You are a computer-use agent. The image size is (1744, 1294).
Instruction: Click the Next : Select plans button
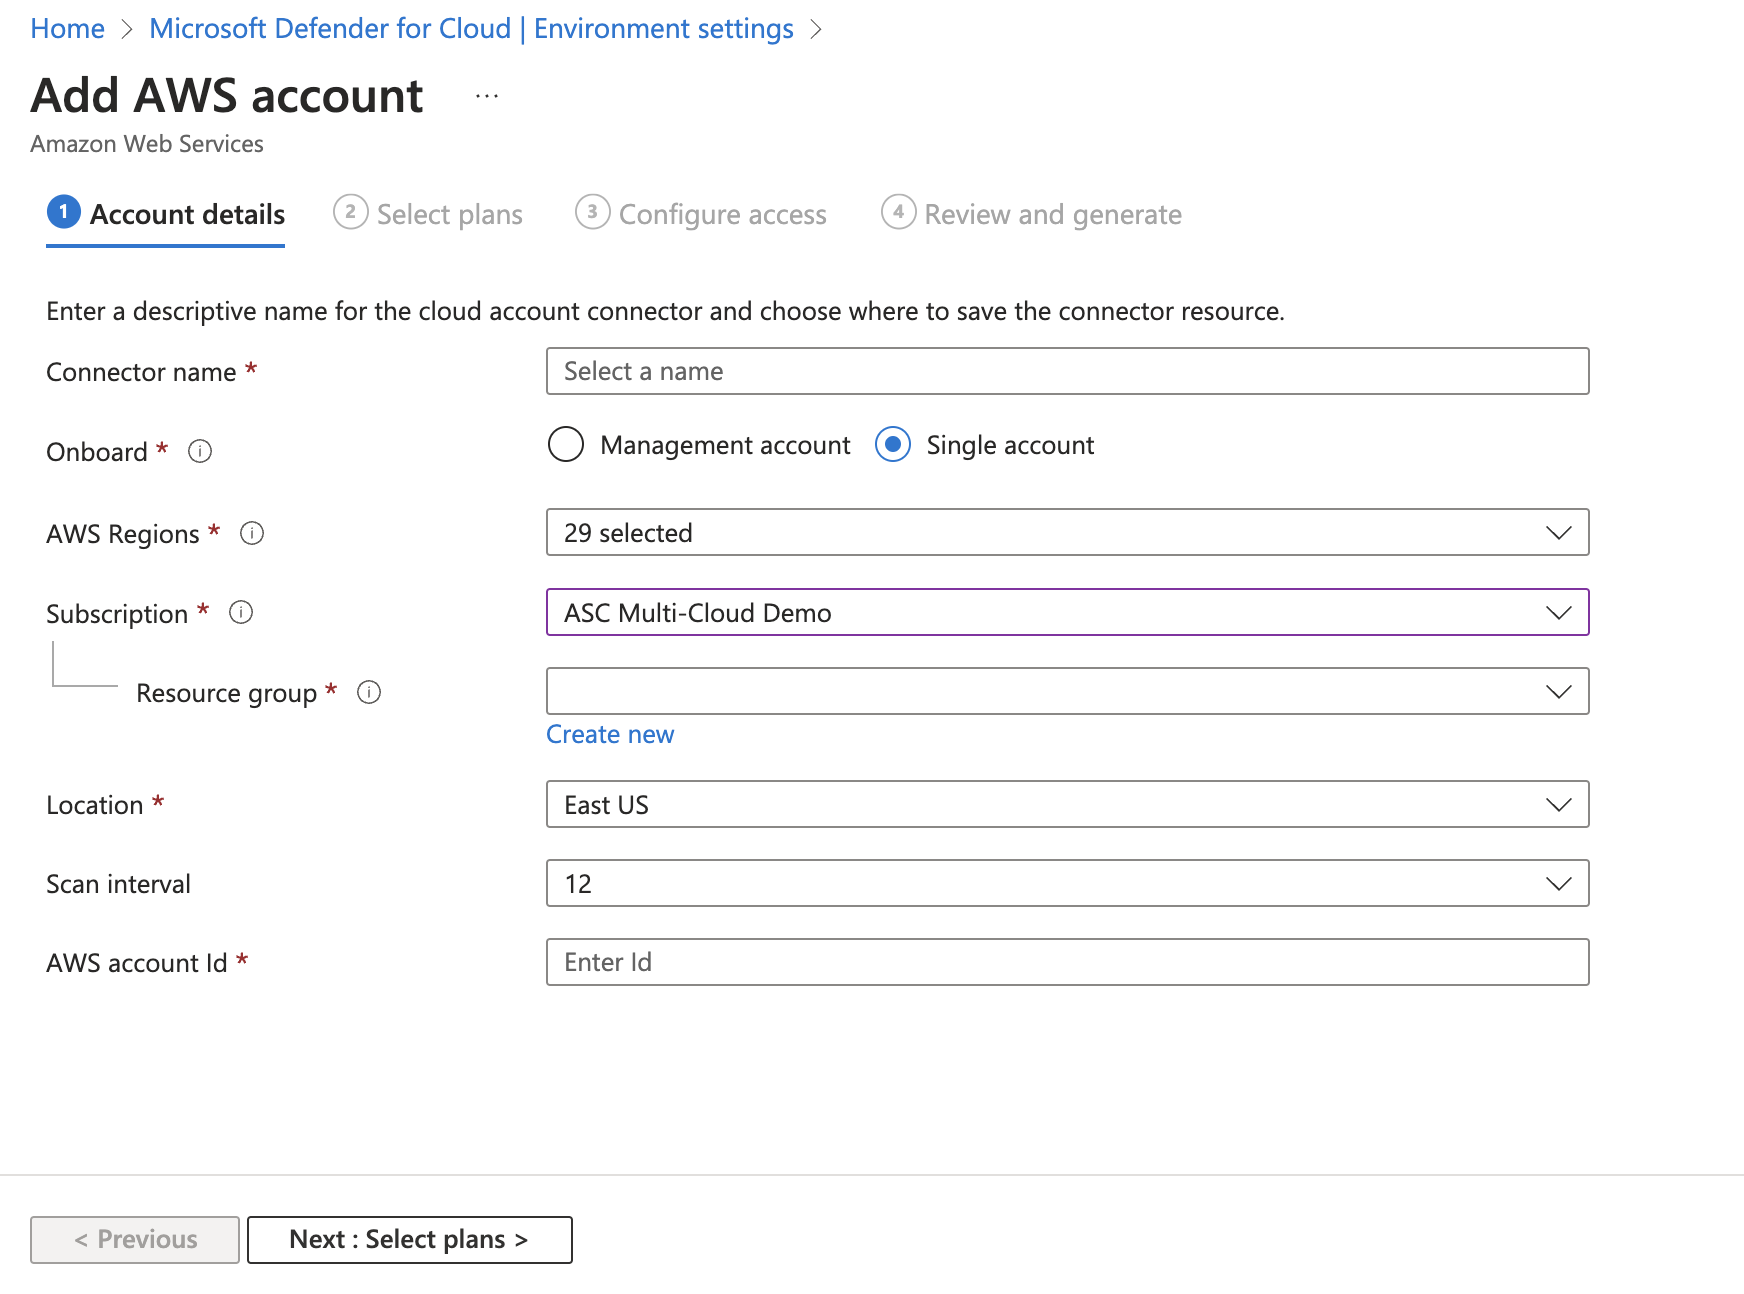point(409,1239)
